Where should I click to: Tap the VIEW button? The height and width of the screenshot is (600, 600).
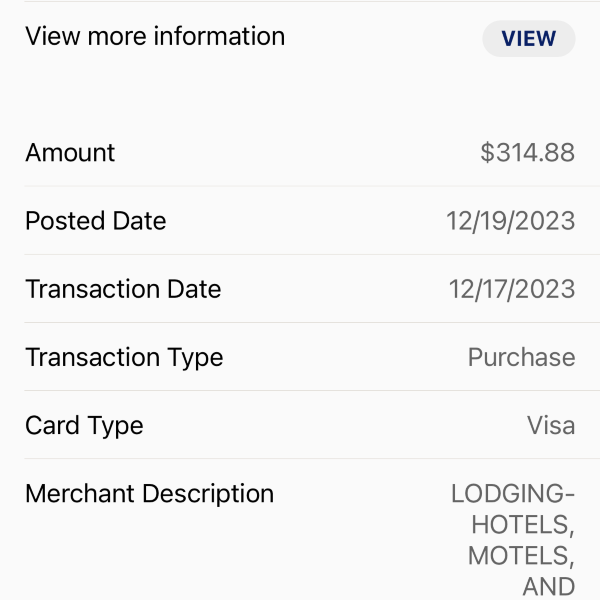528,39
